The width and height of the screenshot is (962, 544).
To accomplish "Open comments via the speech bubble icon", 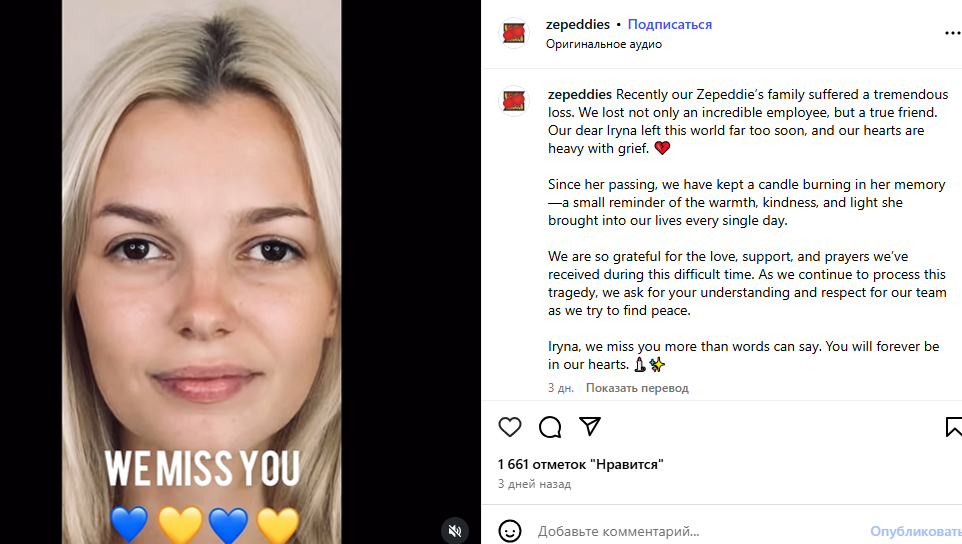I will click(550, 427).
